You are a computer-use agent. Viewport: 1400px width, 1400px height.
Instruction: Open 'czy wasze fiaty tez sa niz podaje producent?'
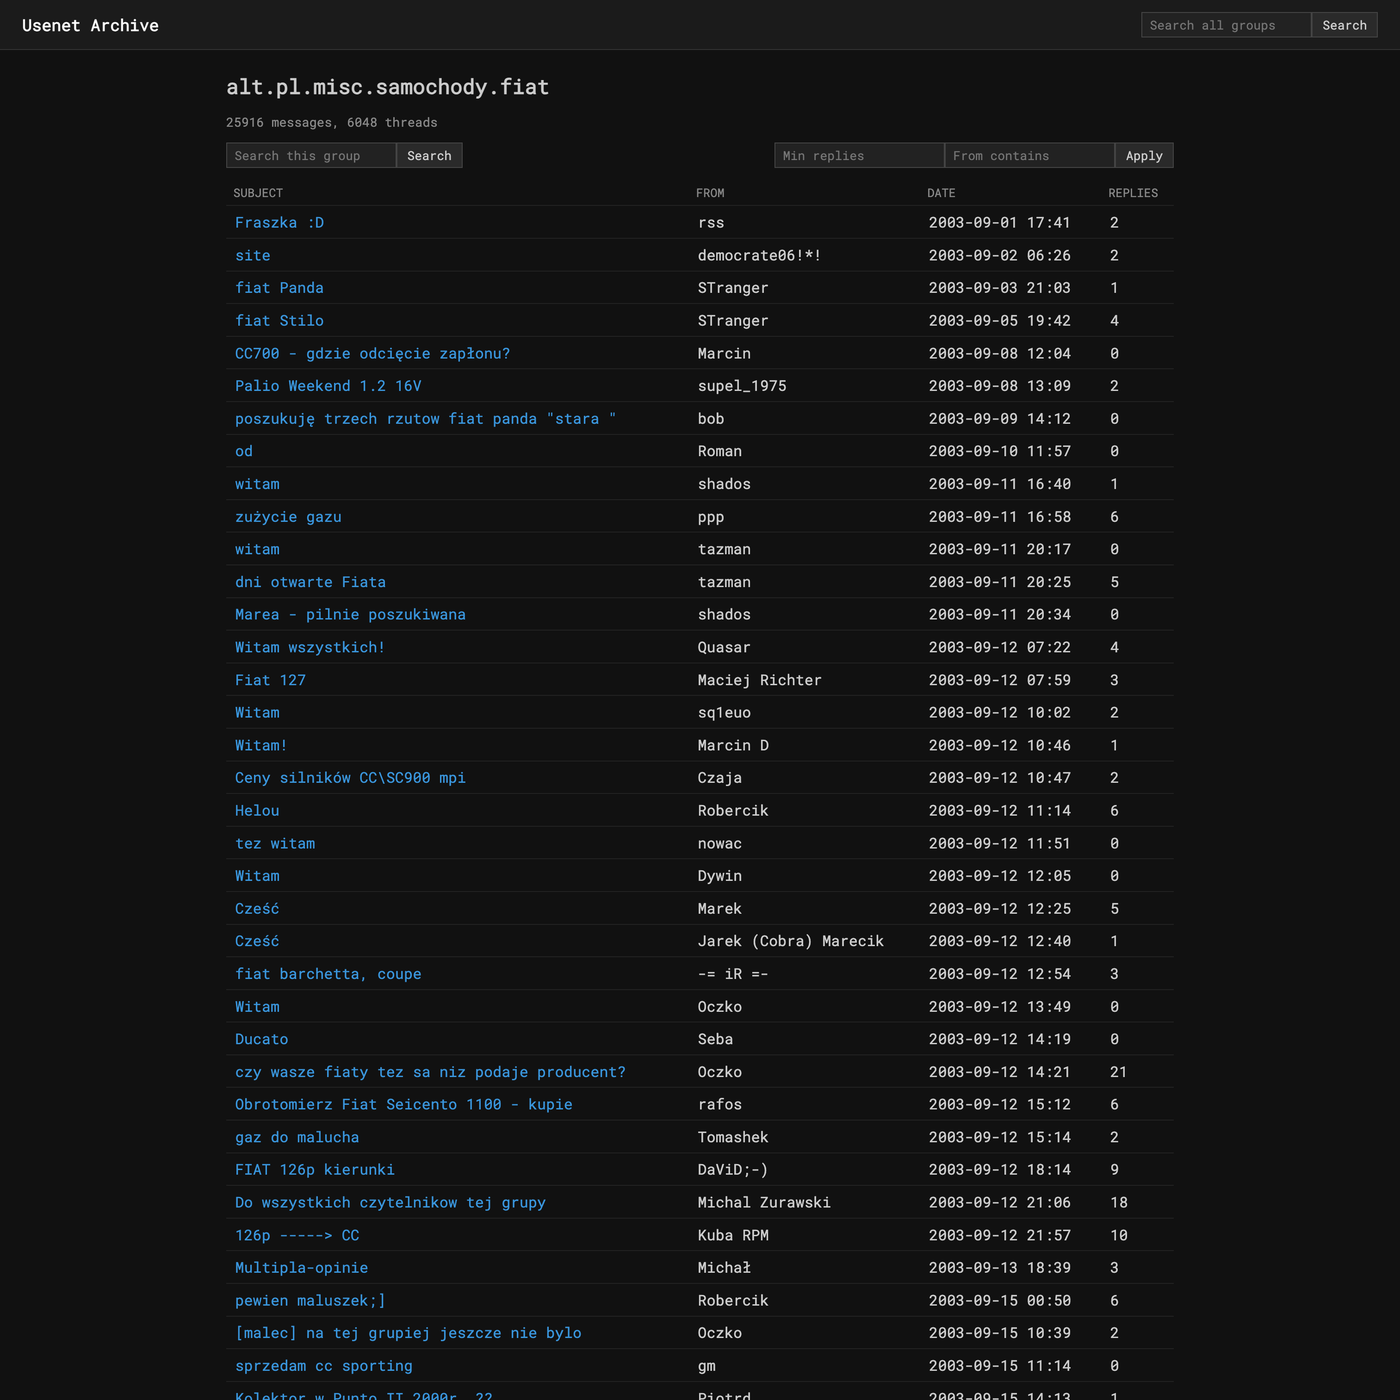(x=430, y=1072)
